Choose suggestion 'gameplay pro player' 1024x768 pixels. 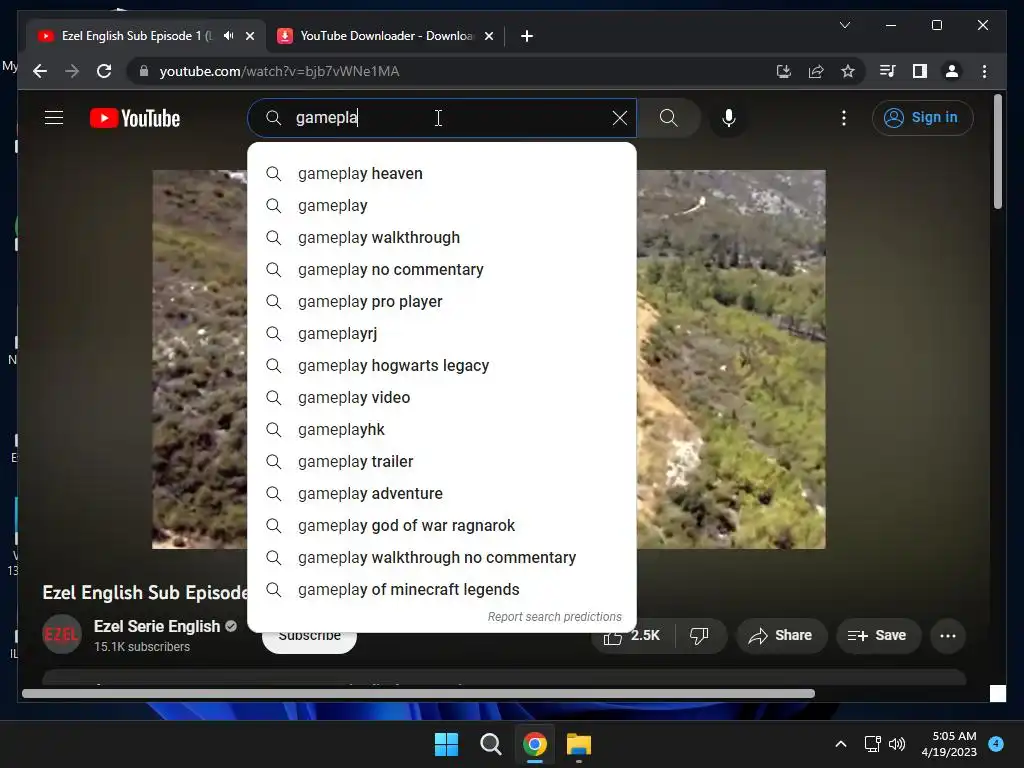442,302
